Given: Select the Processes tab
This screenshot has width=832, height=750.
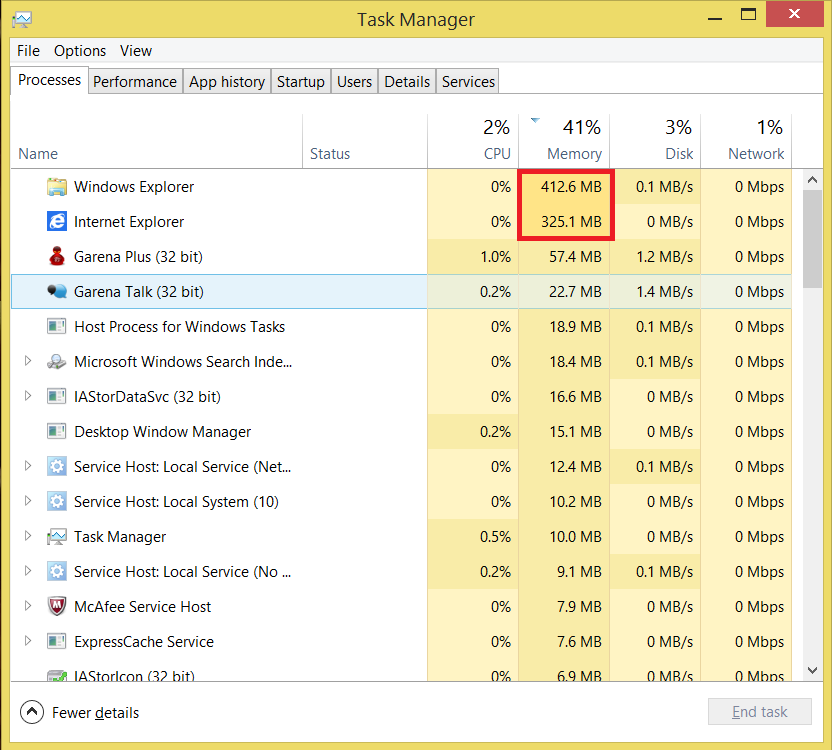Looking at the screenshot, I should (49, 80).
